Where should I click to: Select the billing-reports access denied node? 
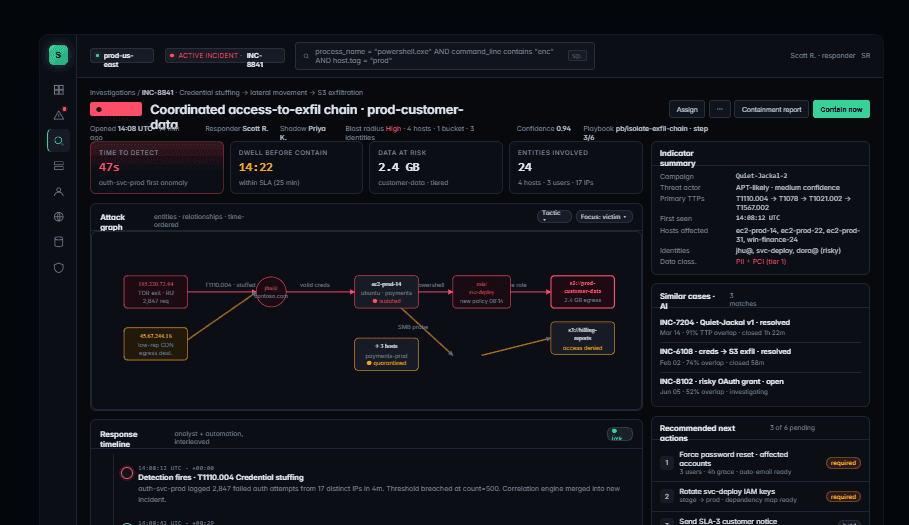(582, 338)
